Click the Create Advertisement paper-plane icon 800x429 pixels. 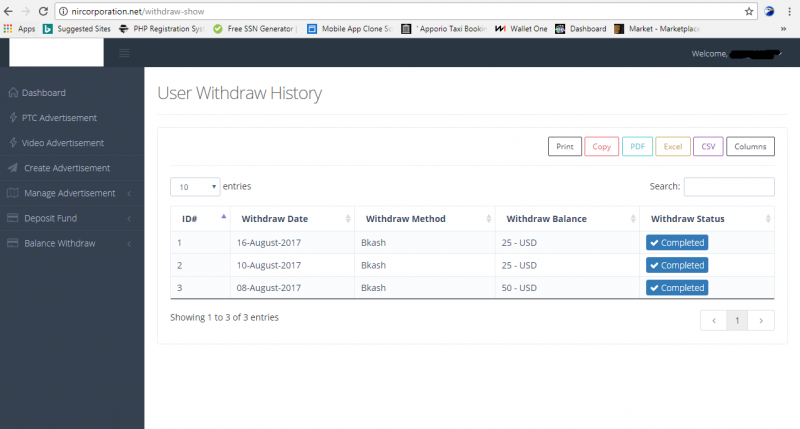pyautogui.click(x=13, y=167)
